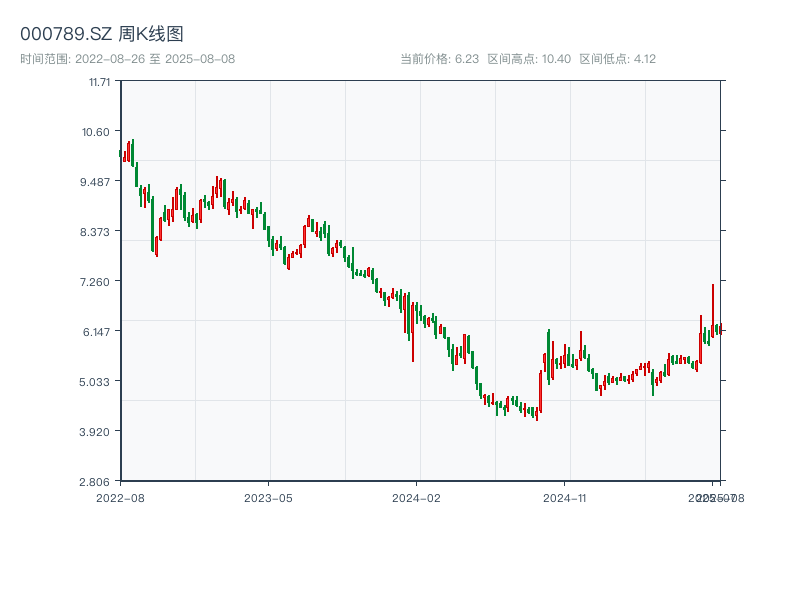Click the 当前价格 6.23 label

click(439, 59)
